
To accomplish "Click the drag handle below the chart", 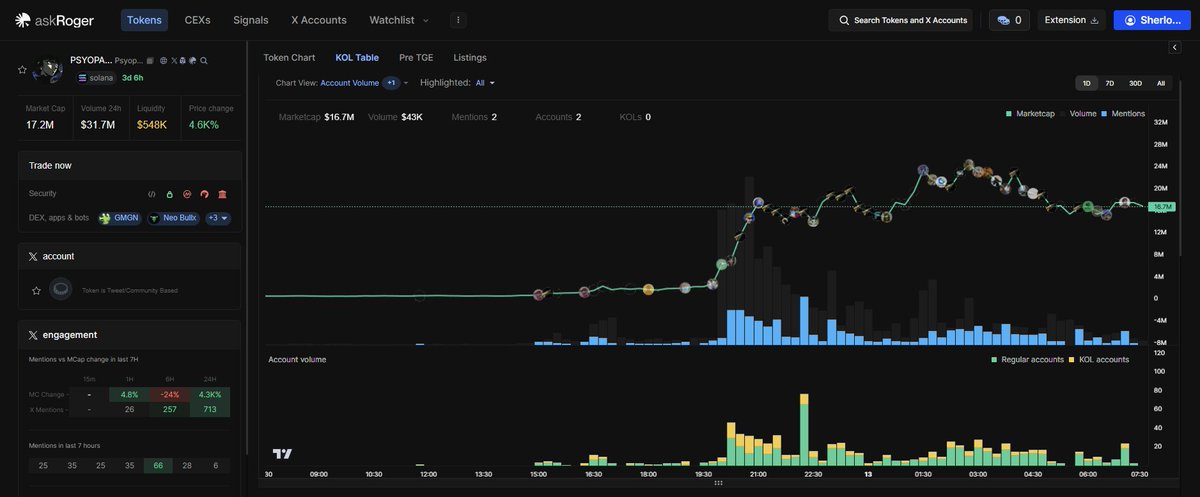I will coord(717,483).
